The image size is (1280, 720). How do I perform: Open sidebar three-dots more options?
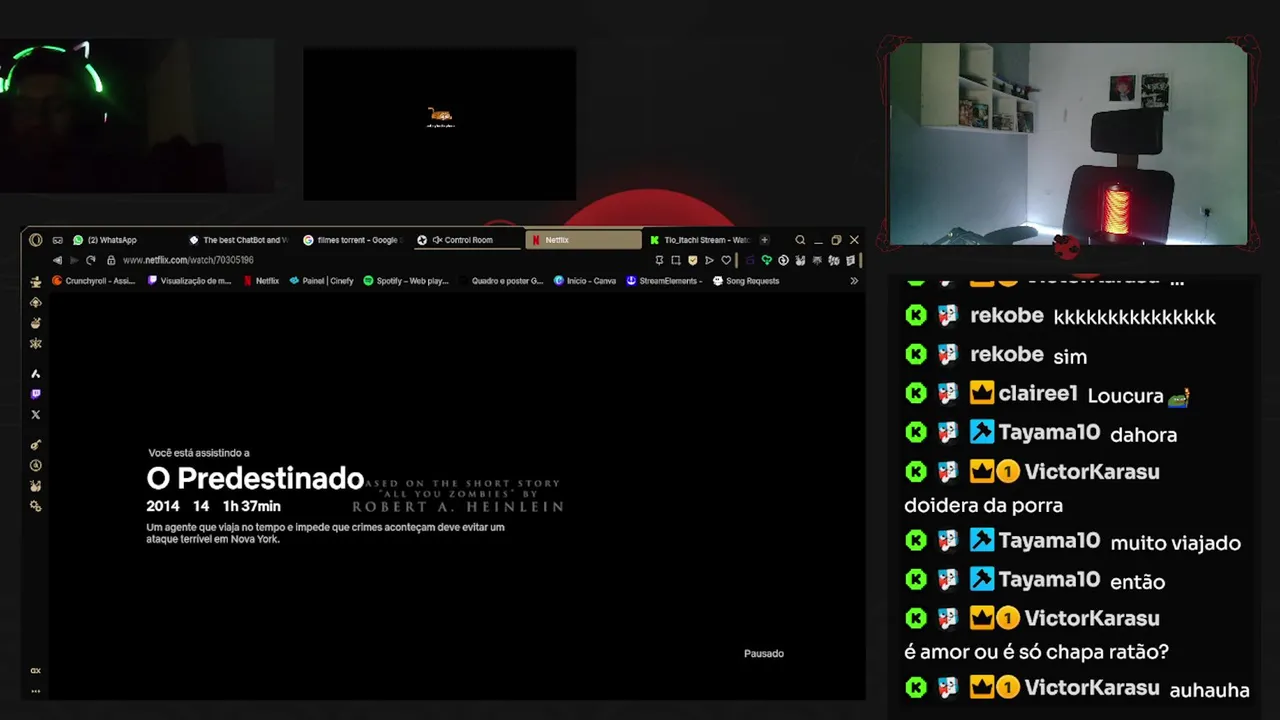coord(36,691)
